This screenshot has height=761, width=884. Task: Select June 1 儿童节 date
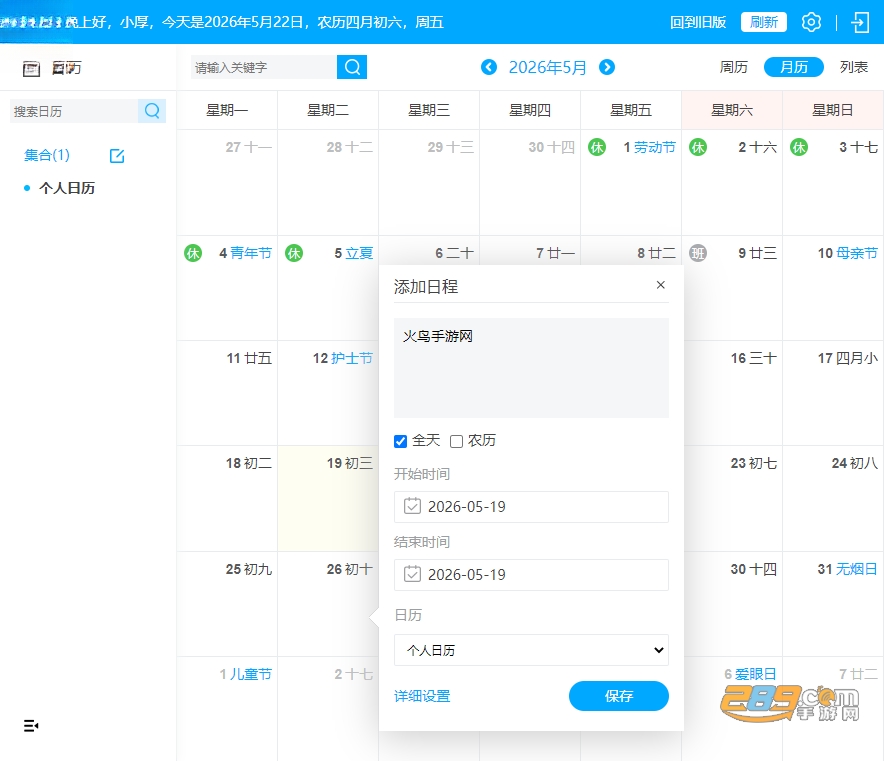coord(245,674)
